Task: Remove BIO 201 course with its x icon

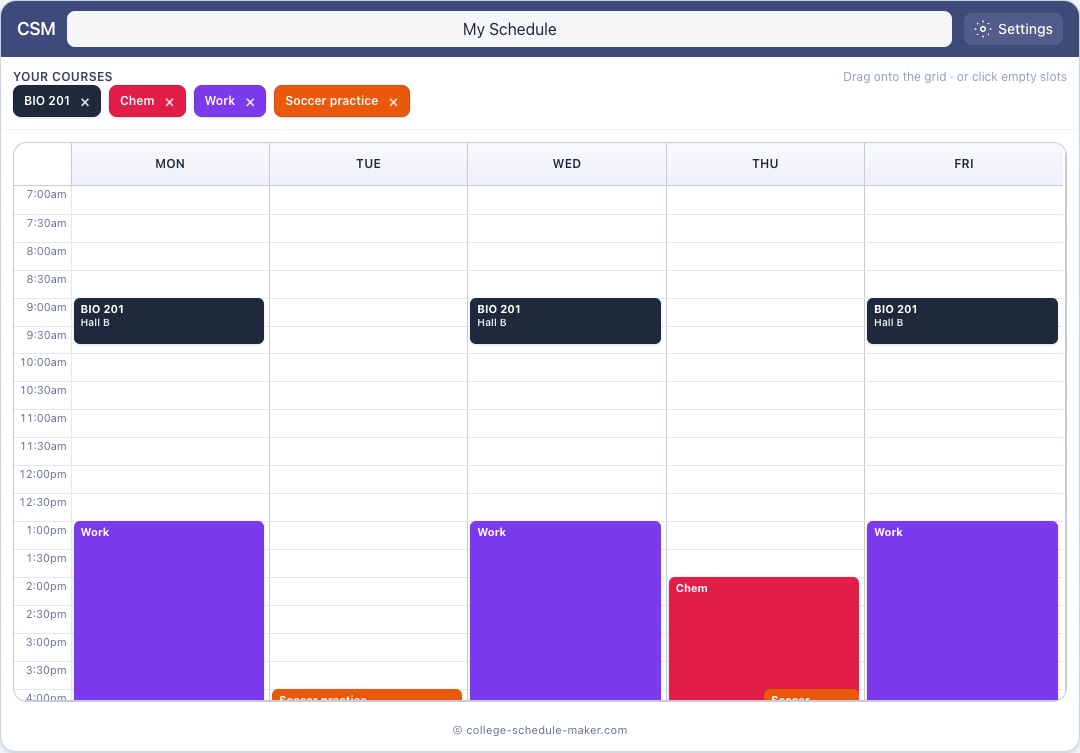Action: pos(85,102)
